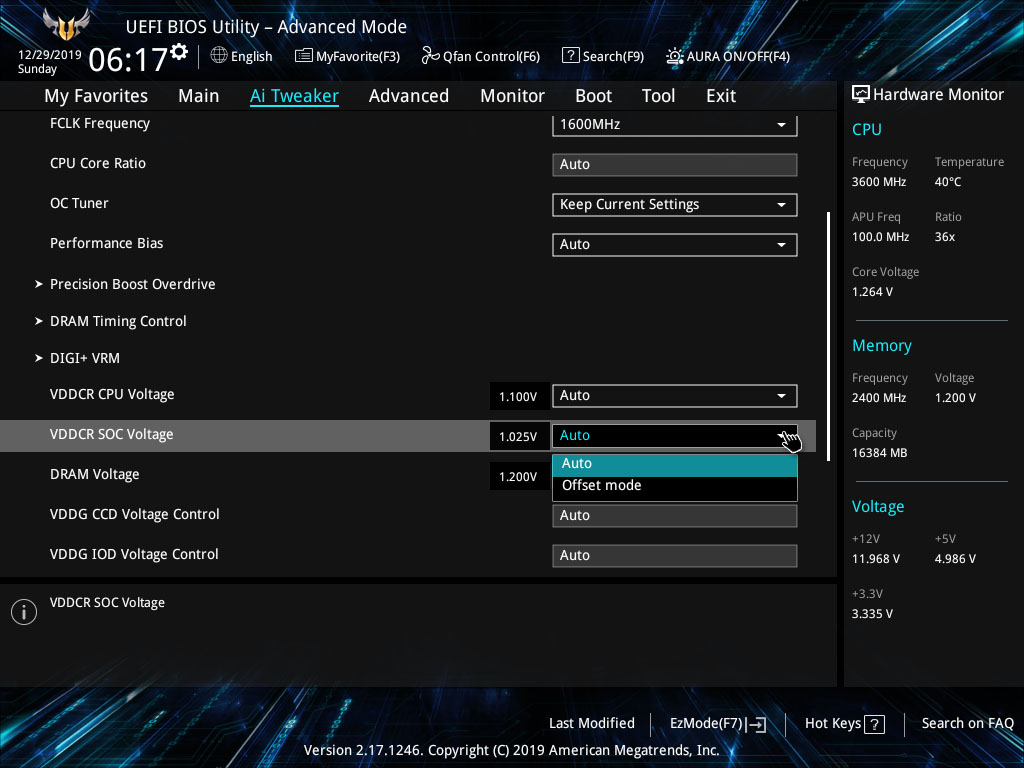Viewport: 1024px width, 768px height.
Task: Open the Tool tab
Action: [658, 96]
